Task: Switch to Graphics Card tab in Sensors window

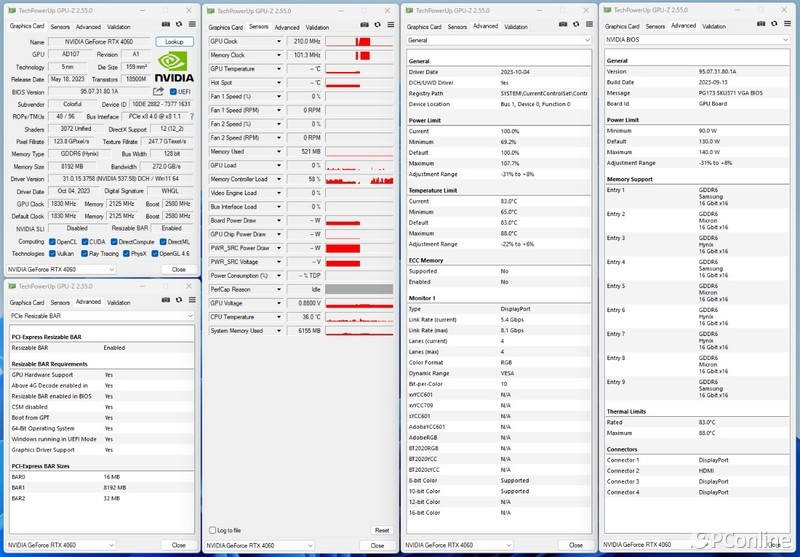Action: click(x=226, y=27)
